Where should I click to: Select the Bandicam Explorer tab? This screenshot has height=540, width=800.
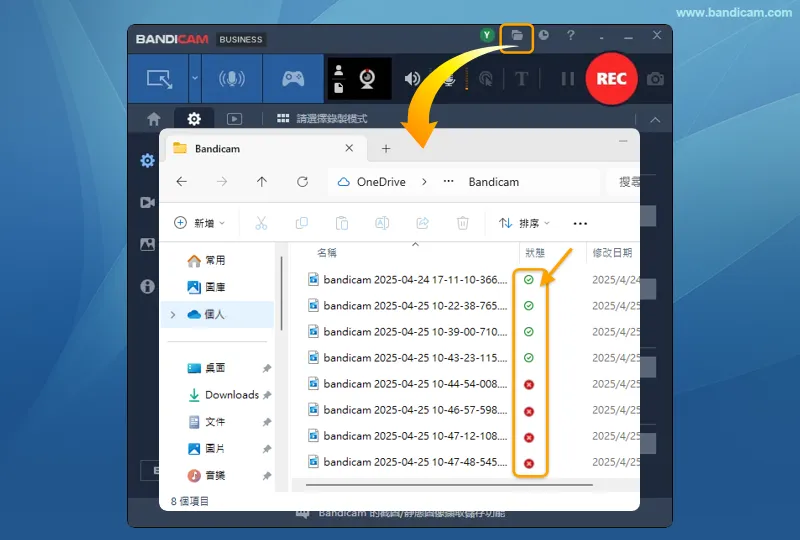(264, 149)
